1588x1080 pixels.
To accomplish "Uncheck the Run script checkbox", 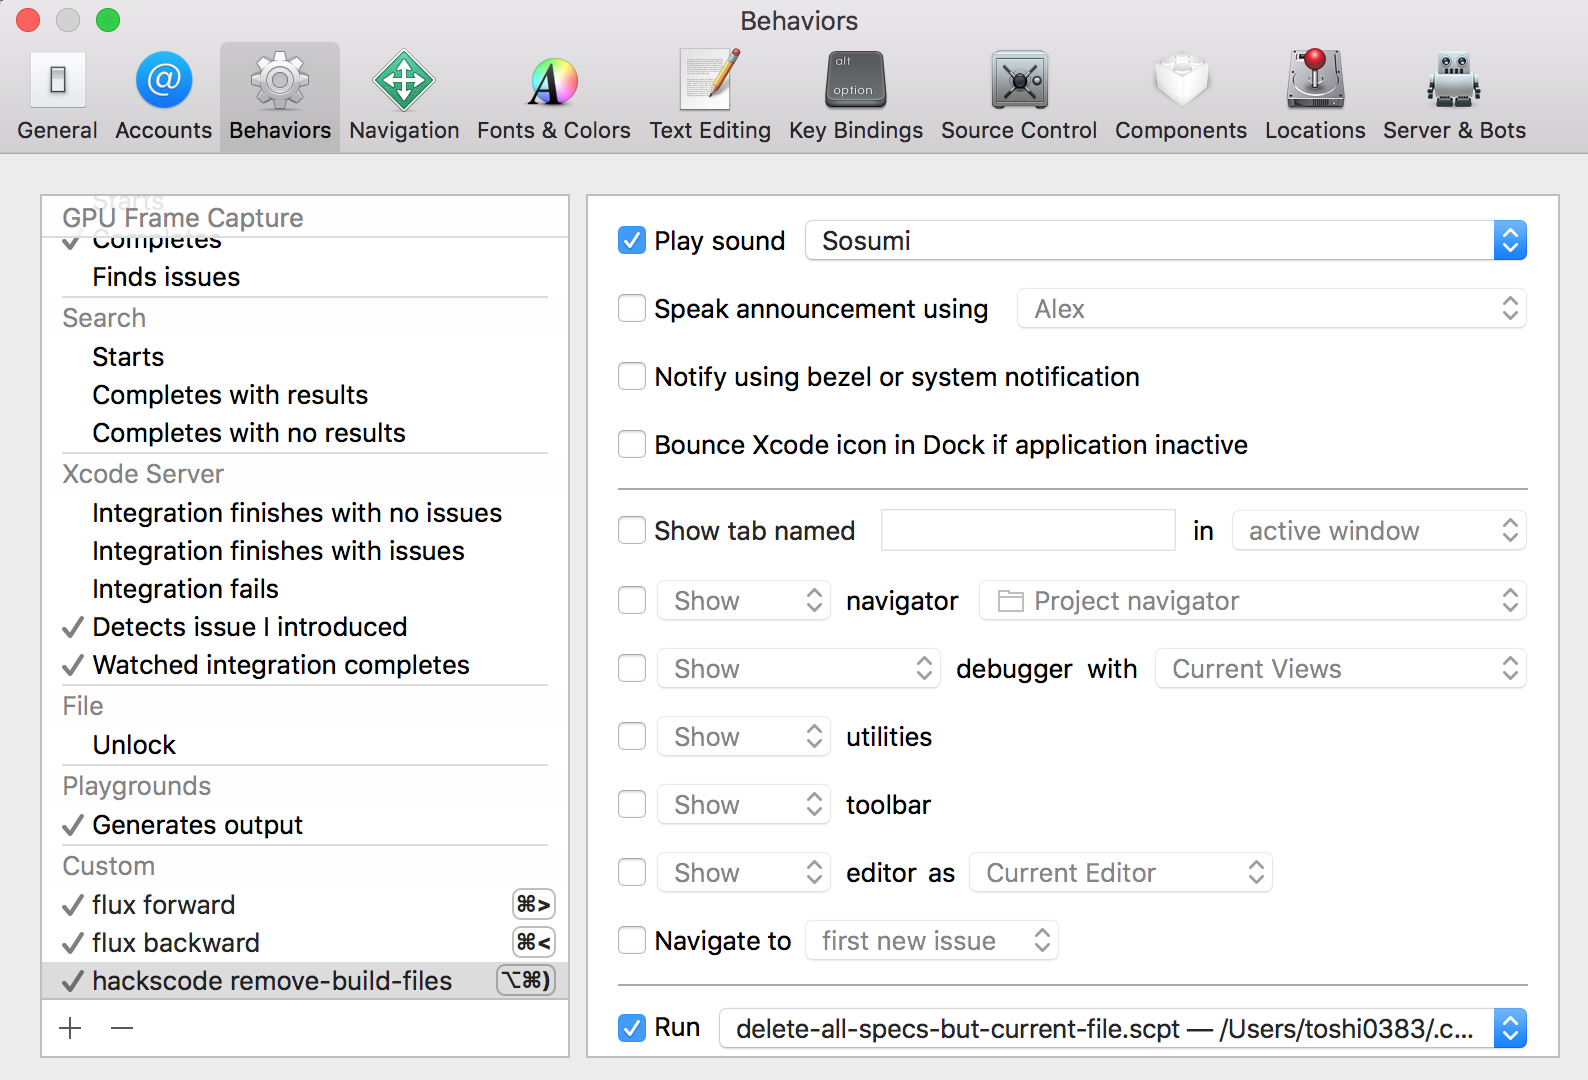I will click(x=632, y=1027).
